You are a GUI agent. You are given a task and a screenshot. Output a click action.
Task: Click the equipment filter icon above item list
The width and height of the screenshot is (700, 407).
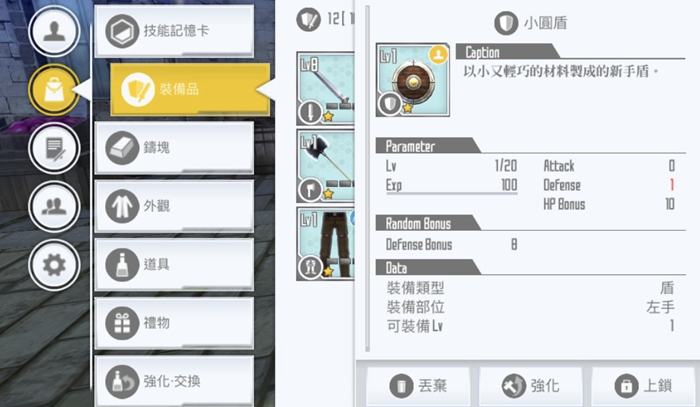[308, 20]
